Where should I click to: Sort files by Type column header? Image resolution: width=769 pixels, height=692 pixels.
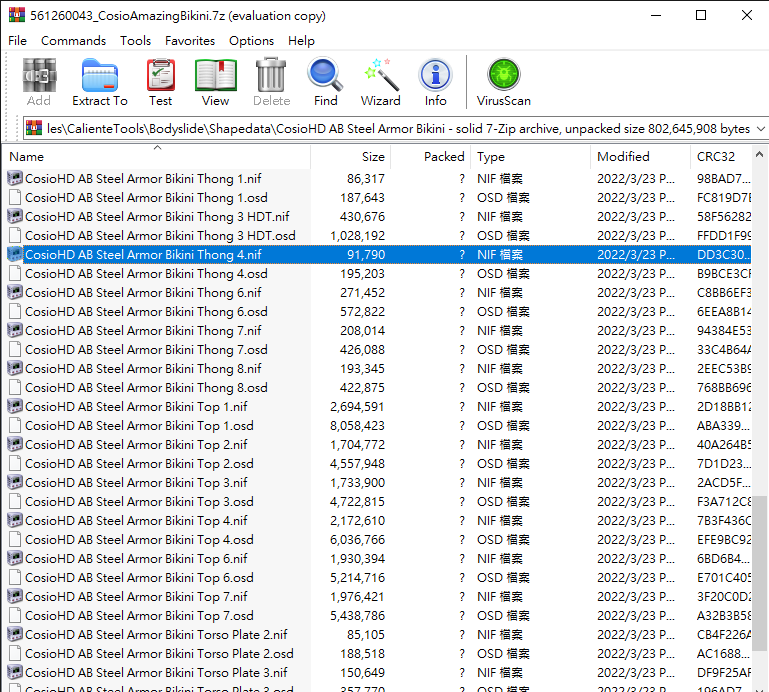[530, 156]
